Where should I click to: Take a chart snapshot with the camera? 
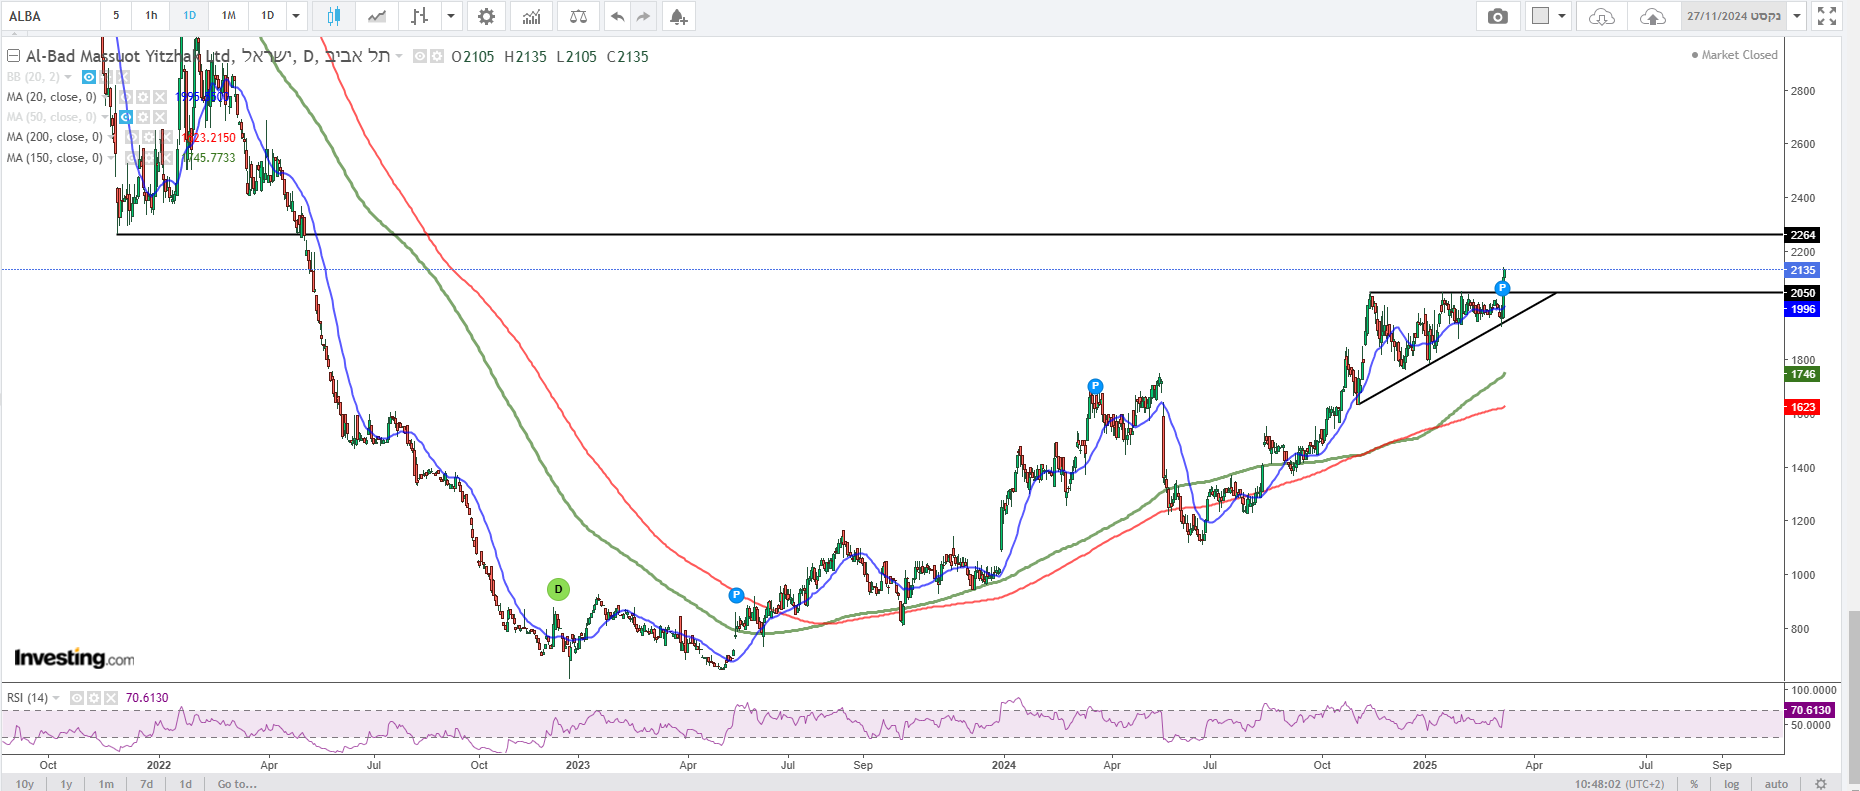click(1498, 16)
